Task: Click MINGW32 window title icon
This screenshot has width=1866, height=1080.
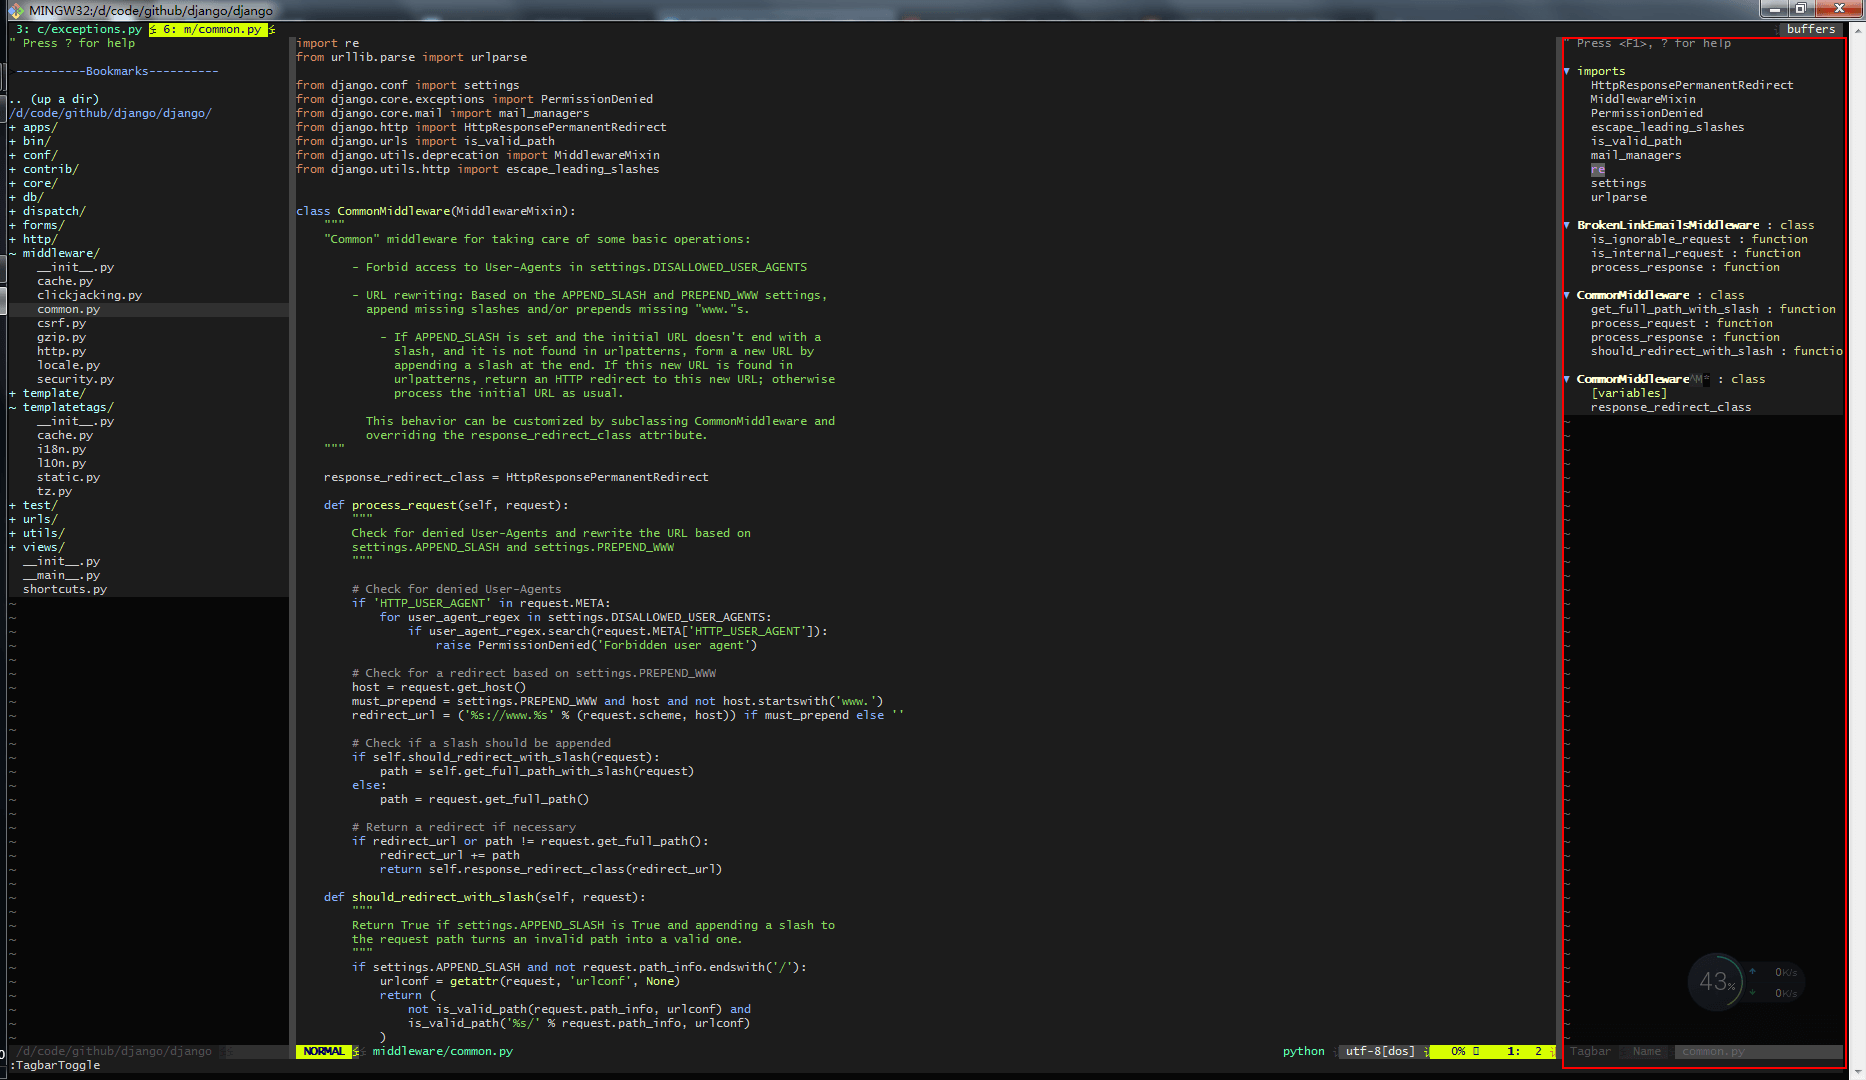Action: pyautogui.click(x=16, y=10)
